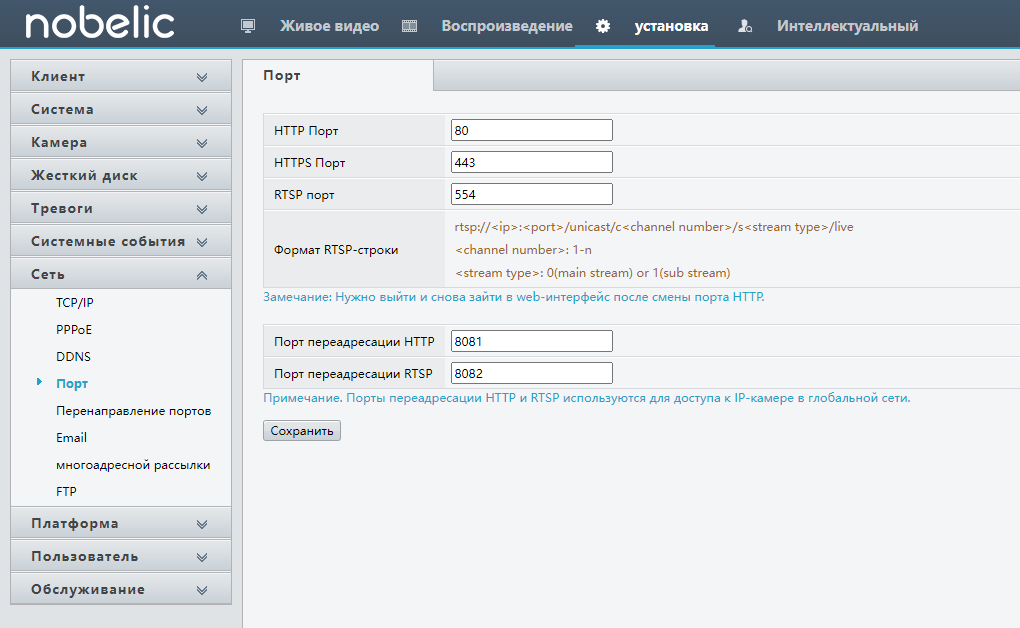Click the Примечание note about forwarding ports
The width and height of the screenshot is (1020, 628).
[x=587, y=398]
